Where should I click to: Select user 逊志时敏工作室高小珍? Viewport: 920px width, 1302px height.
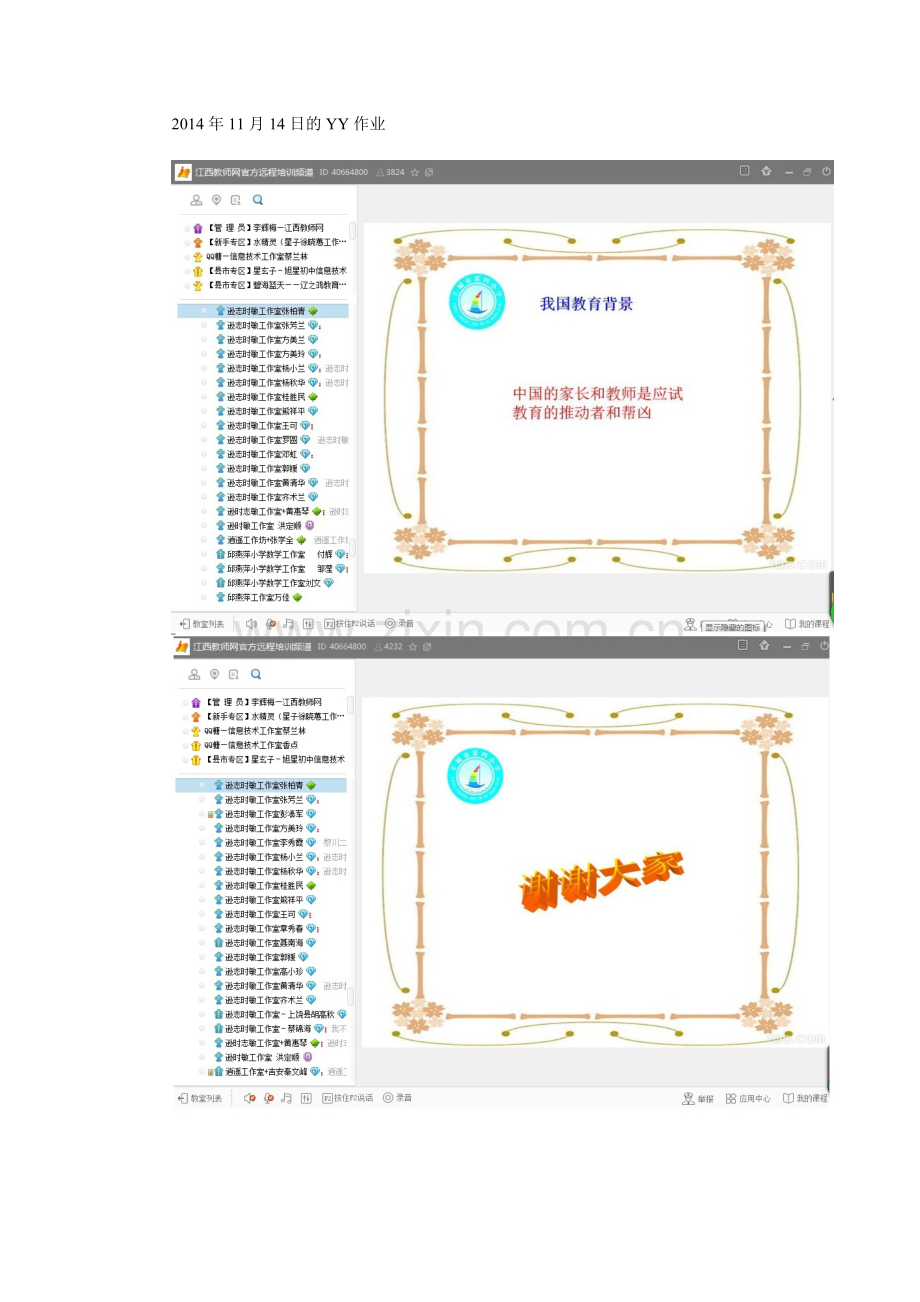265,971
